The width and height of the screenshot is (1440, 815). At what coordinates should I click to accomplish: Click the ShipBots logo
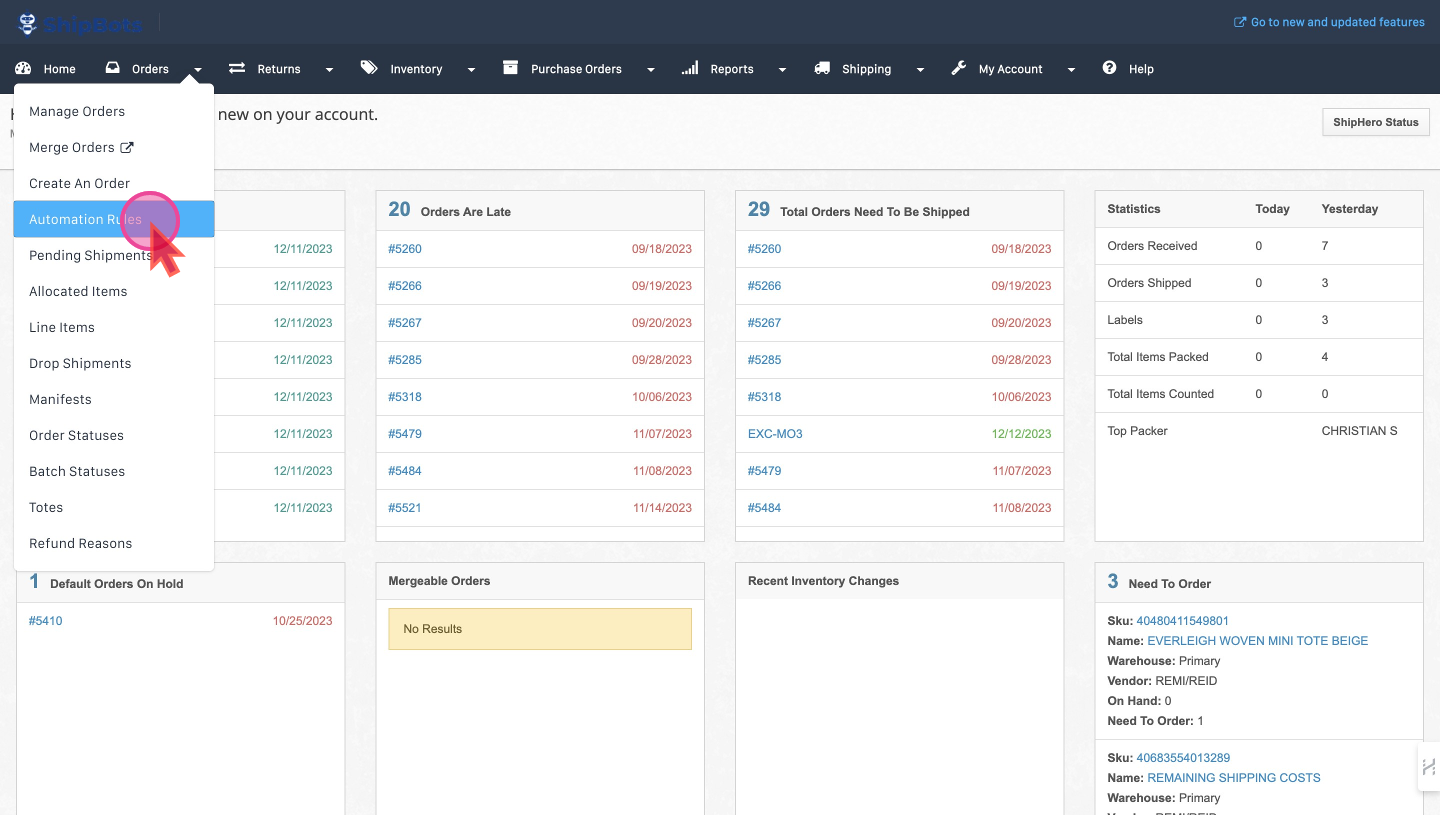point(80,22)
